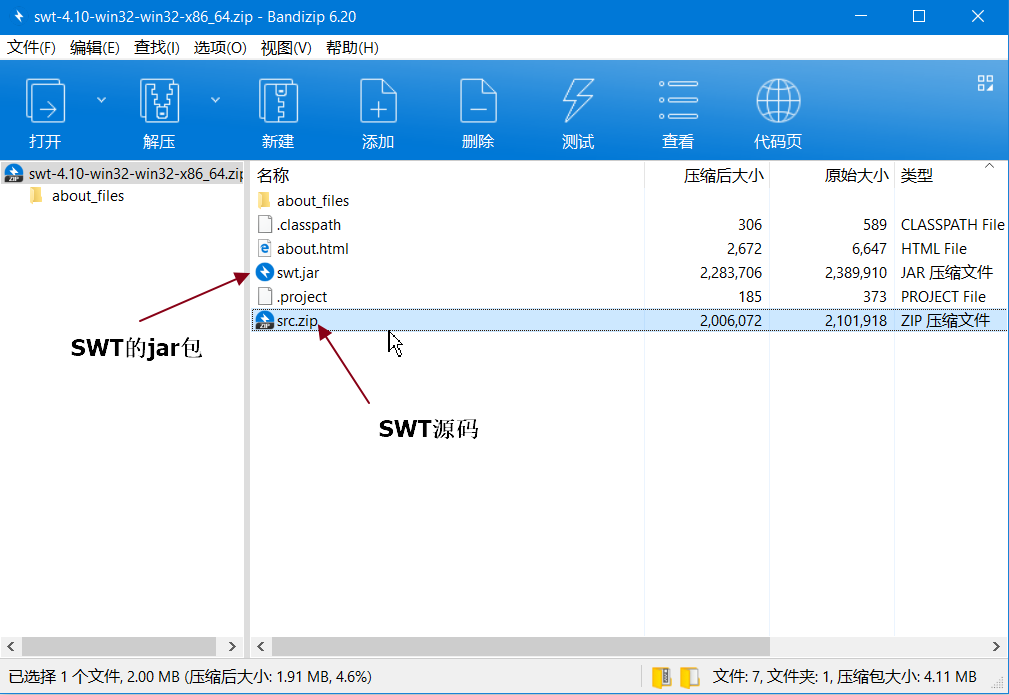Select the .classpath file name
Image resolution: width=1009 pixels, height=695 pixels.
tap(309, 225)
